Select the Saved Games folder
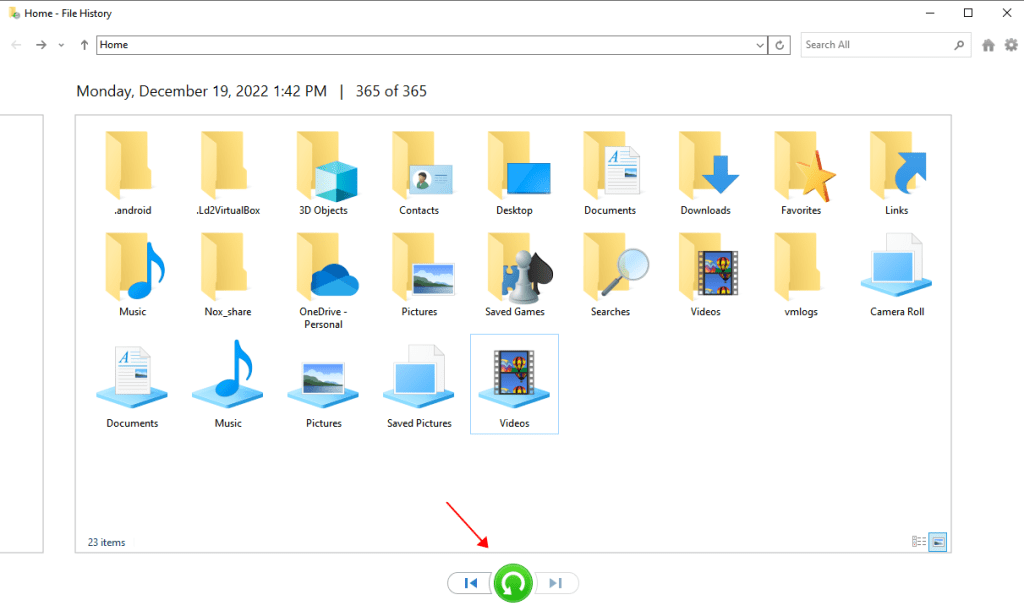1024x611 pixels. pyautogui.click(x=514, y=274)
